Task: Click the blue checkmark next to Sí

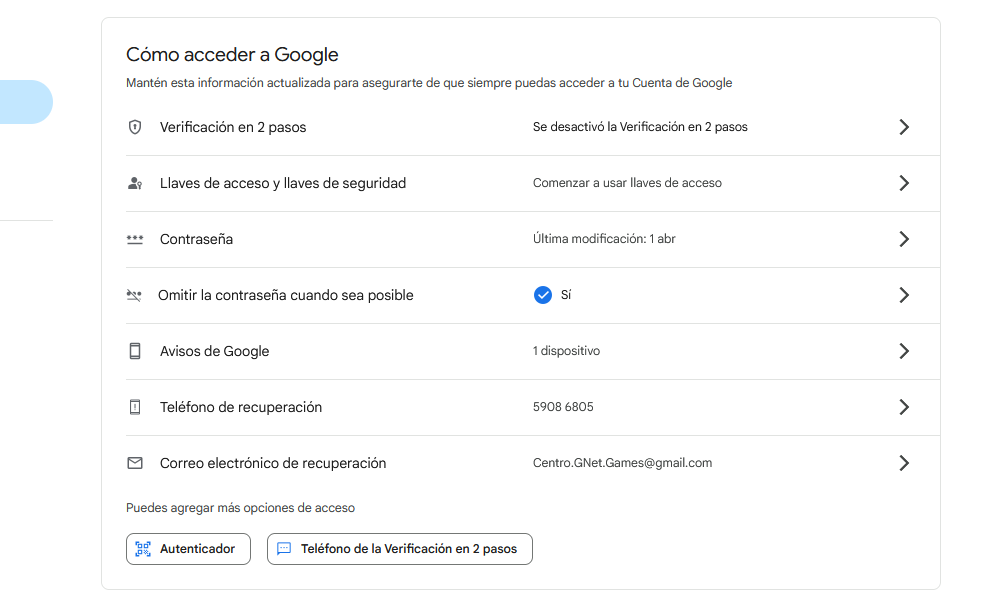Action: point(543,295)
